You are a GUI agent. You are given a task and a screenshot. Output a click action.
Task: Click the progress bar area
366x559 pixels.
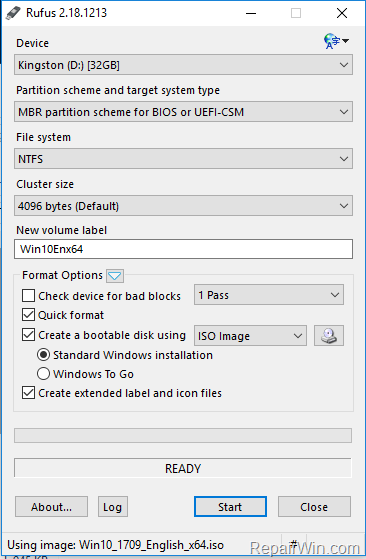(183, 436)
